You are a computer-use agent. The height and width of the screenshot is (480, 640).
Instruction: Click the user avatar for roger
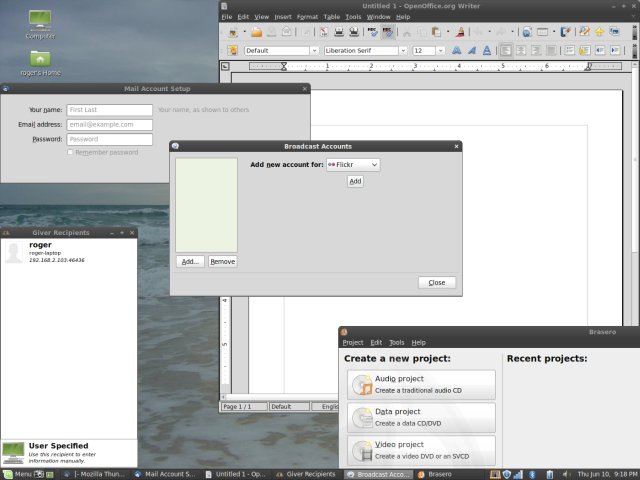point(14,252)
